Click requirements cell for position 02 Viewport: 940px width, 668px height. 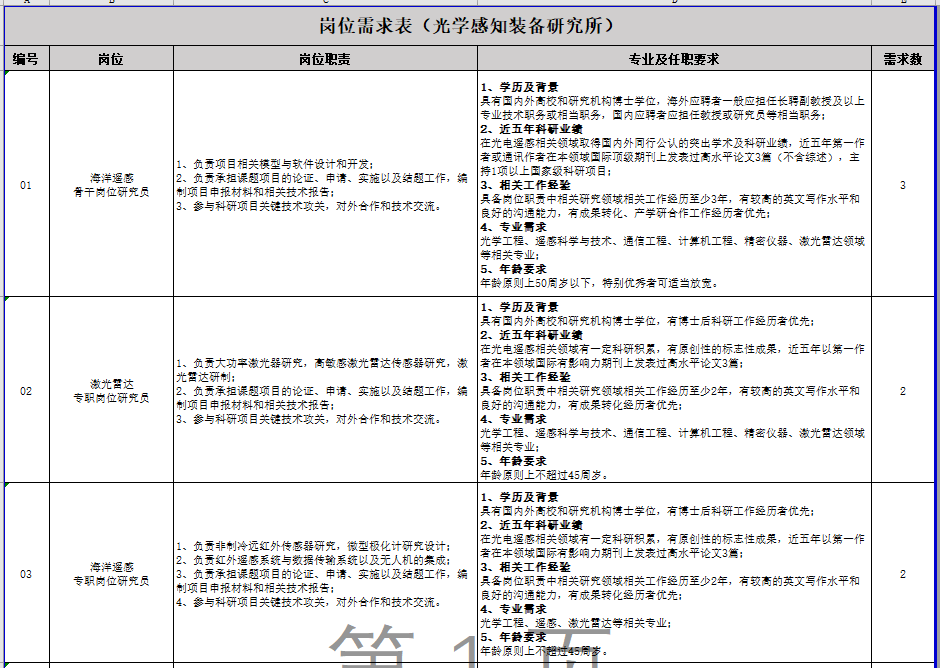point(674,390)
